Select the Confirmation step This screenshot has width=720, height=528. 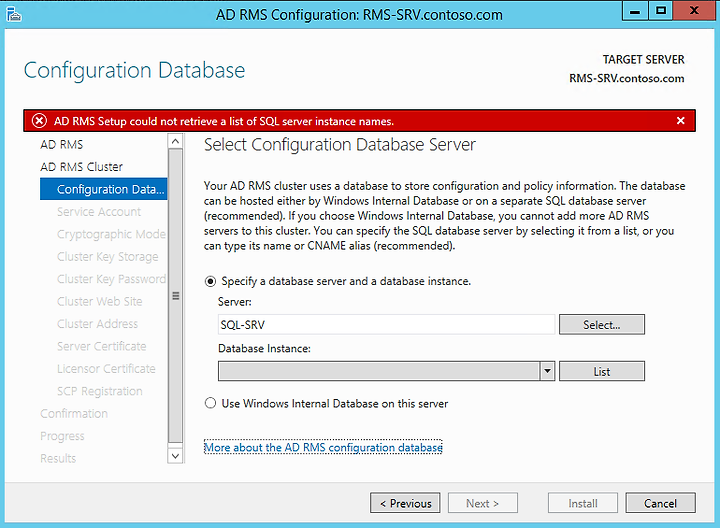coord(74,414)
